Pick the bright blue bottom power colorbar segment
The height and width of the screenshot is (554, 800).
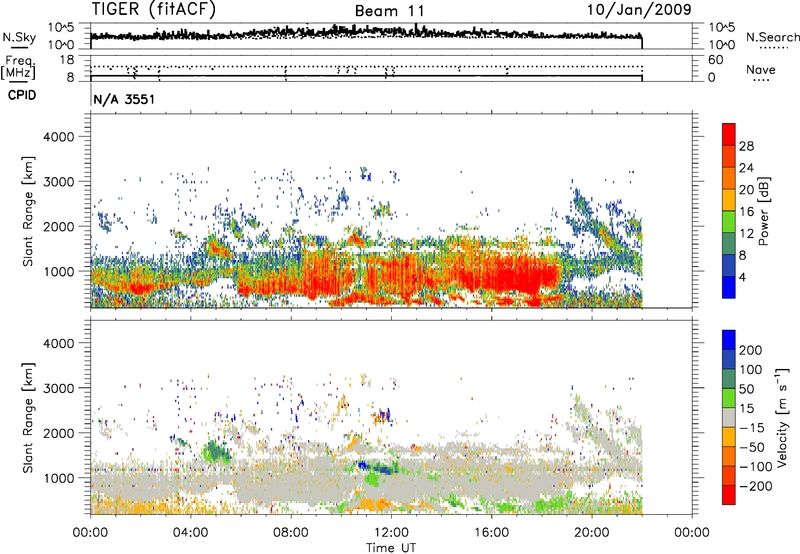pos(729,287)
